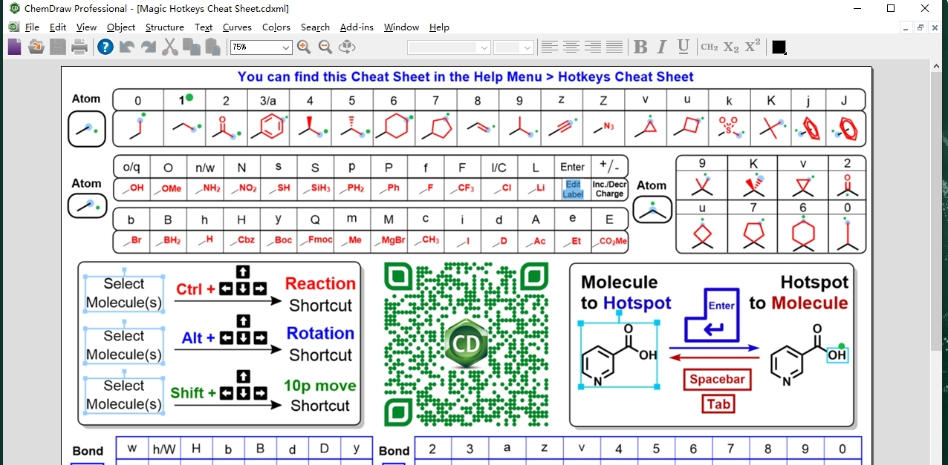Select the 'Rotation' shortcut text
The width and height of the screenshot is (948, 465).
(320, 333)
